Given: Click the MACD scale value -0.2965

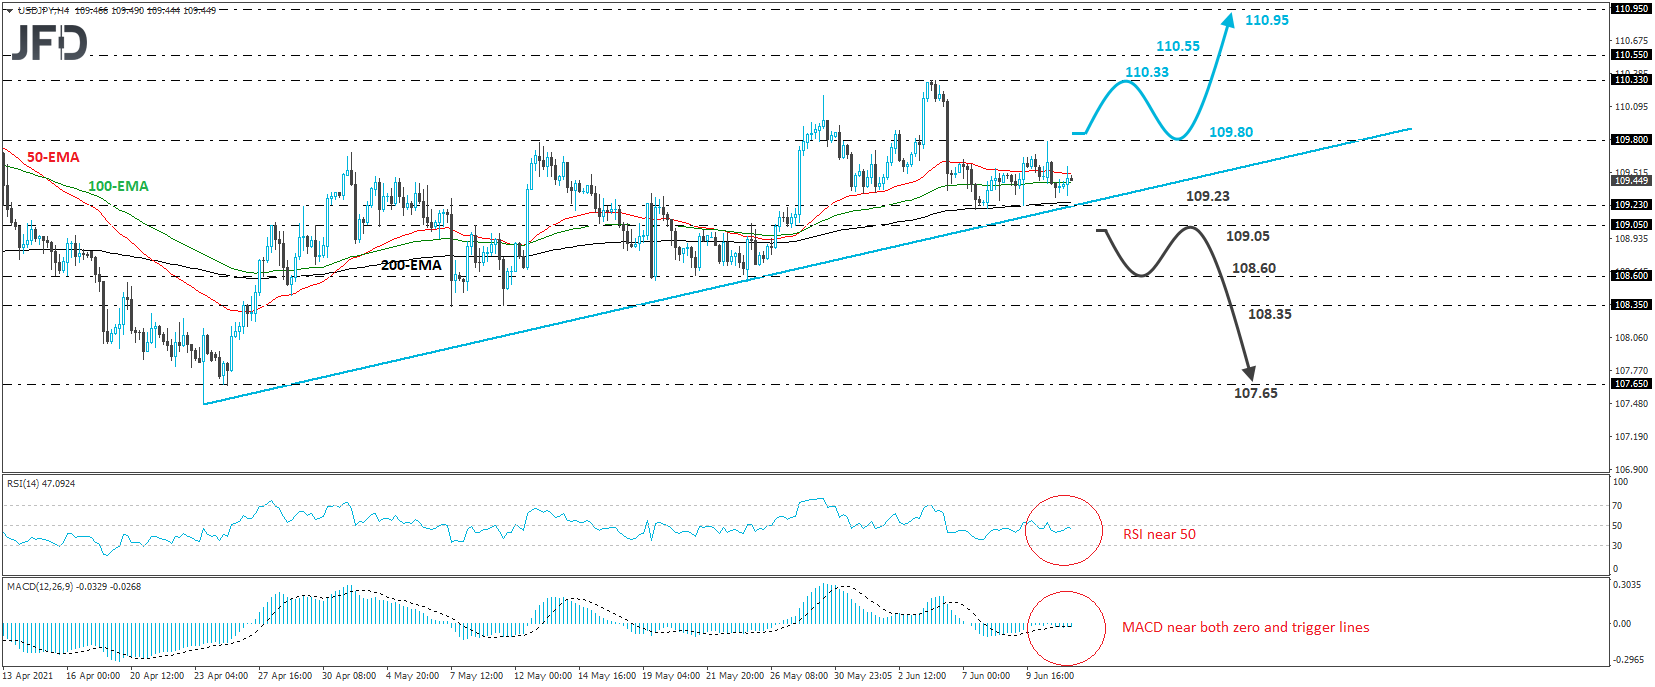Looking at the screenshot, I should coord(1628,660).
